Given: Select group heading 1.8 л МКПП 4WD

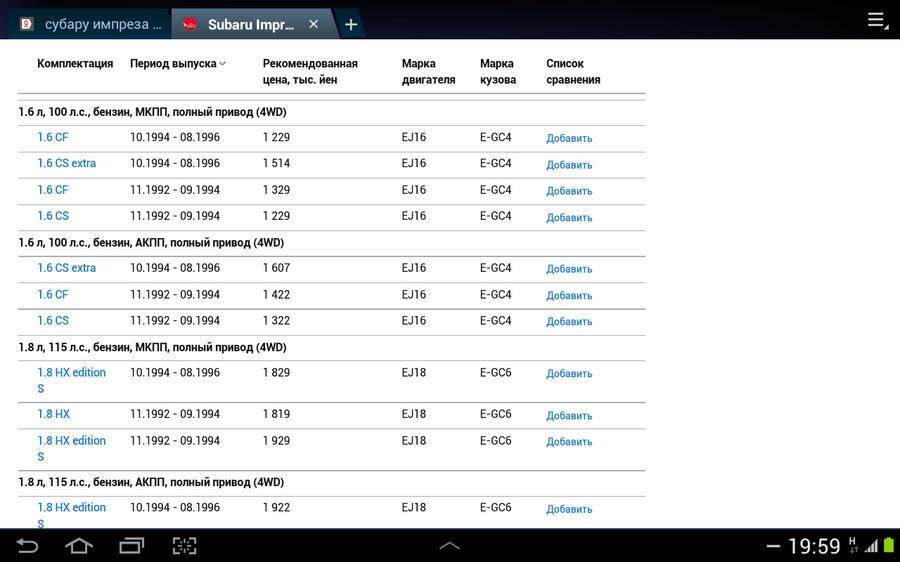Looking at the screenshot, I should point(152,347).
